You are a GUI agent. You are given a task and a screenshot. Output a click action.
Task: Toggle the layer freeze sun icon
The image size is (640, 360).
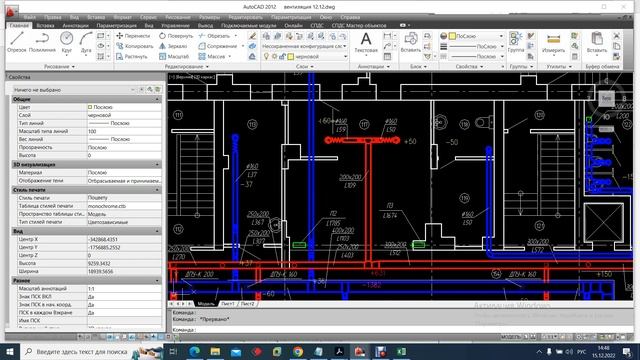[x=274, y=56]
